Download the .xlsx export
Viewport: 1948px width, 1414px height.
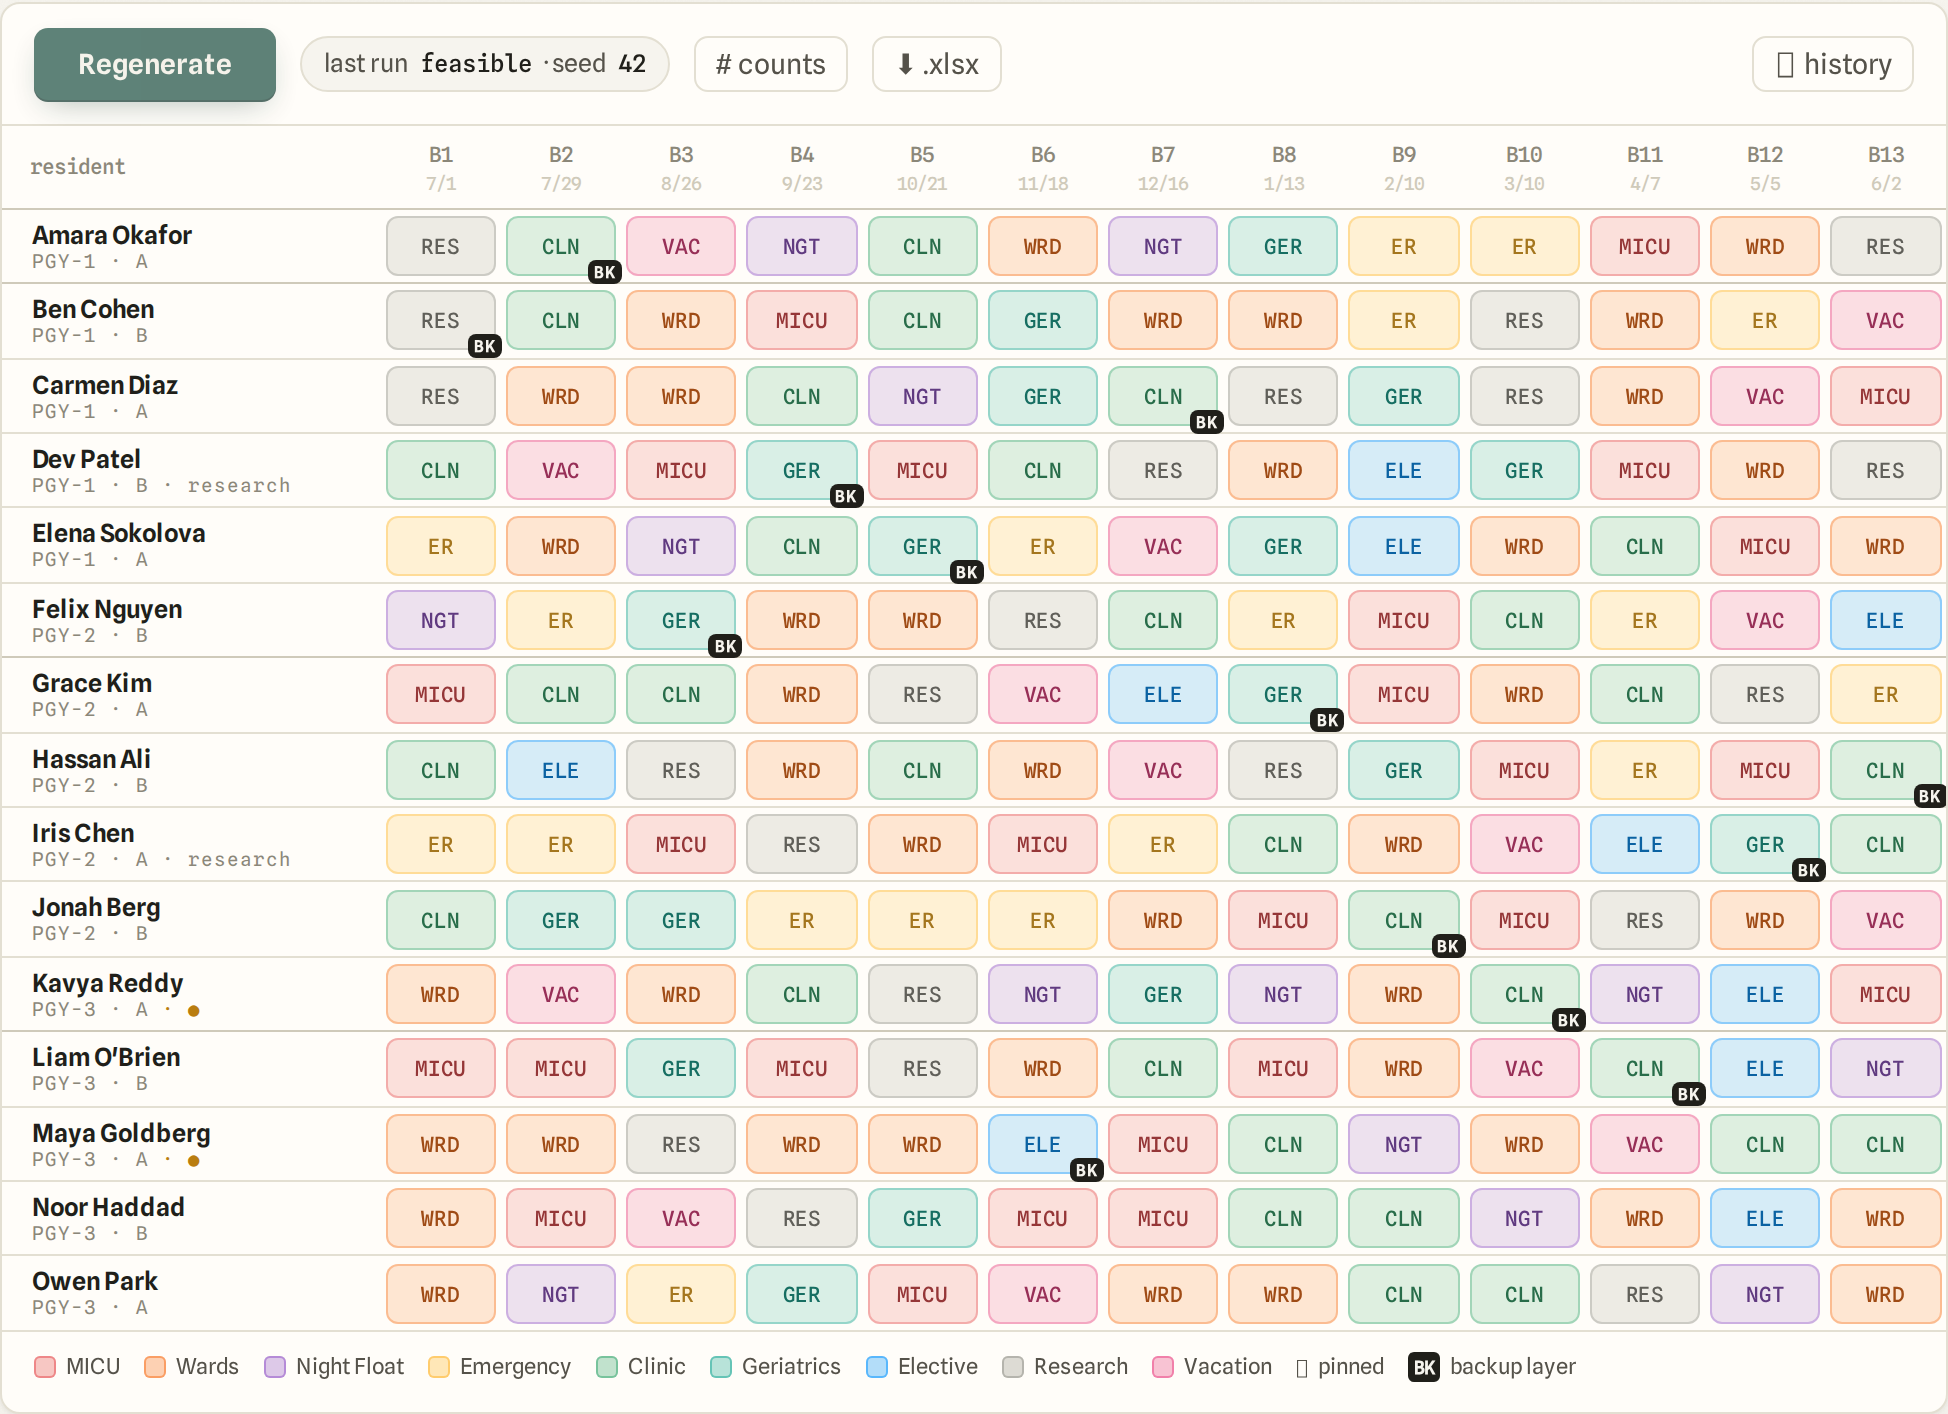(x=937, y=65)
